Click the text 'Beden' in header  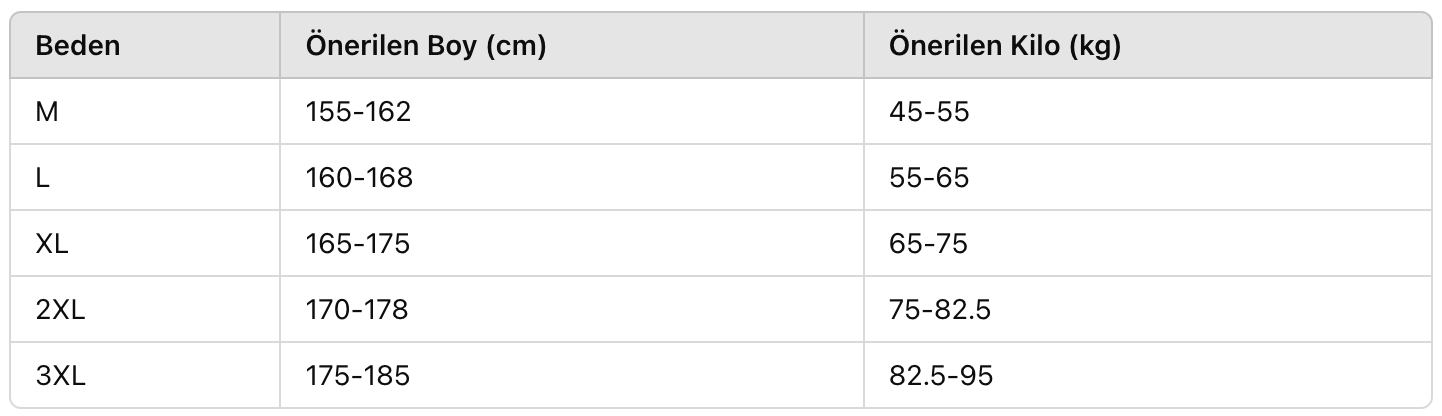(78, 46)
